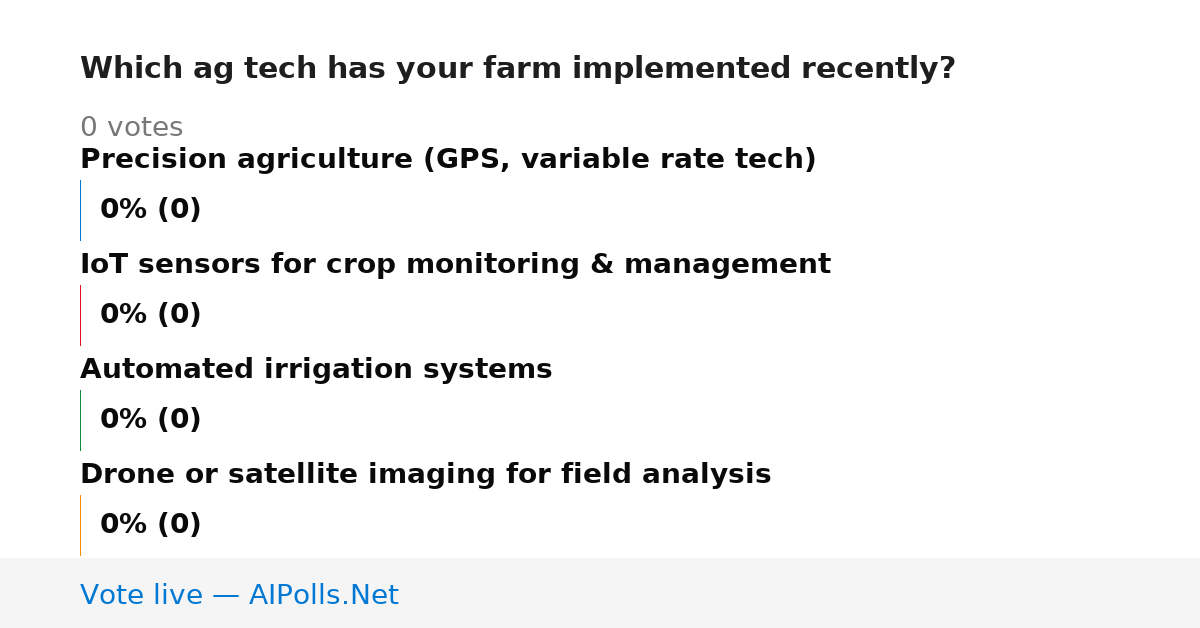1200x628 pixels.
Task: Click the orange Drone imaging result bar
Action: tap(80, 525)
